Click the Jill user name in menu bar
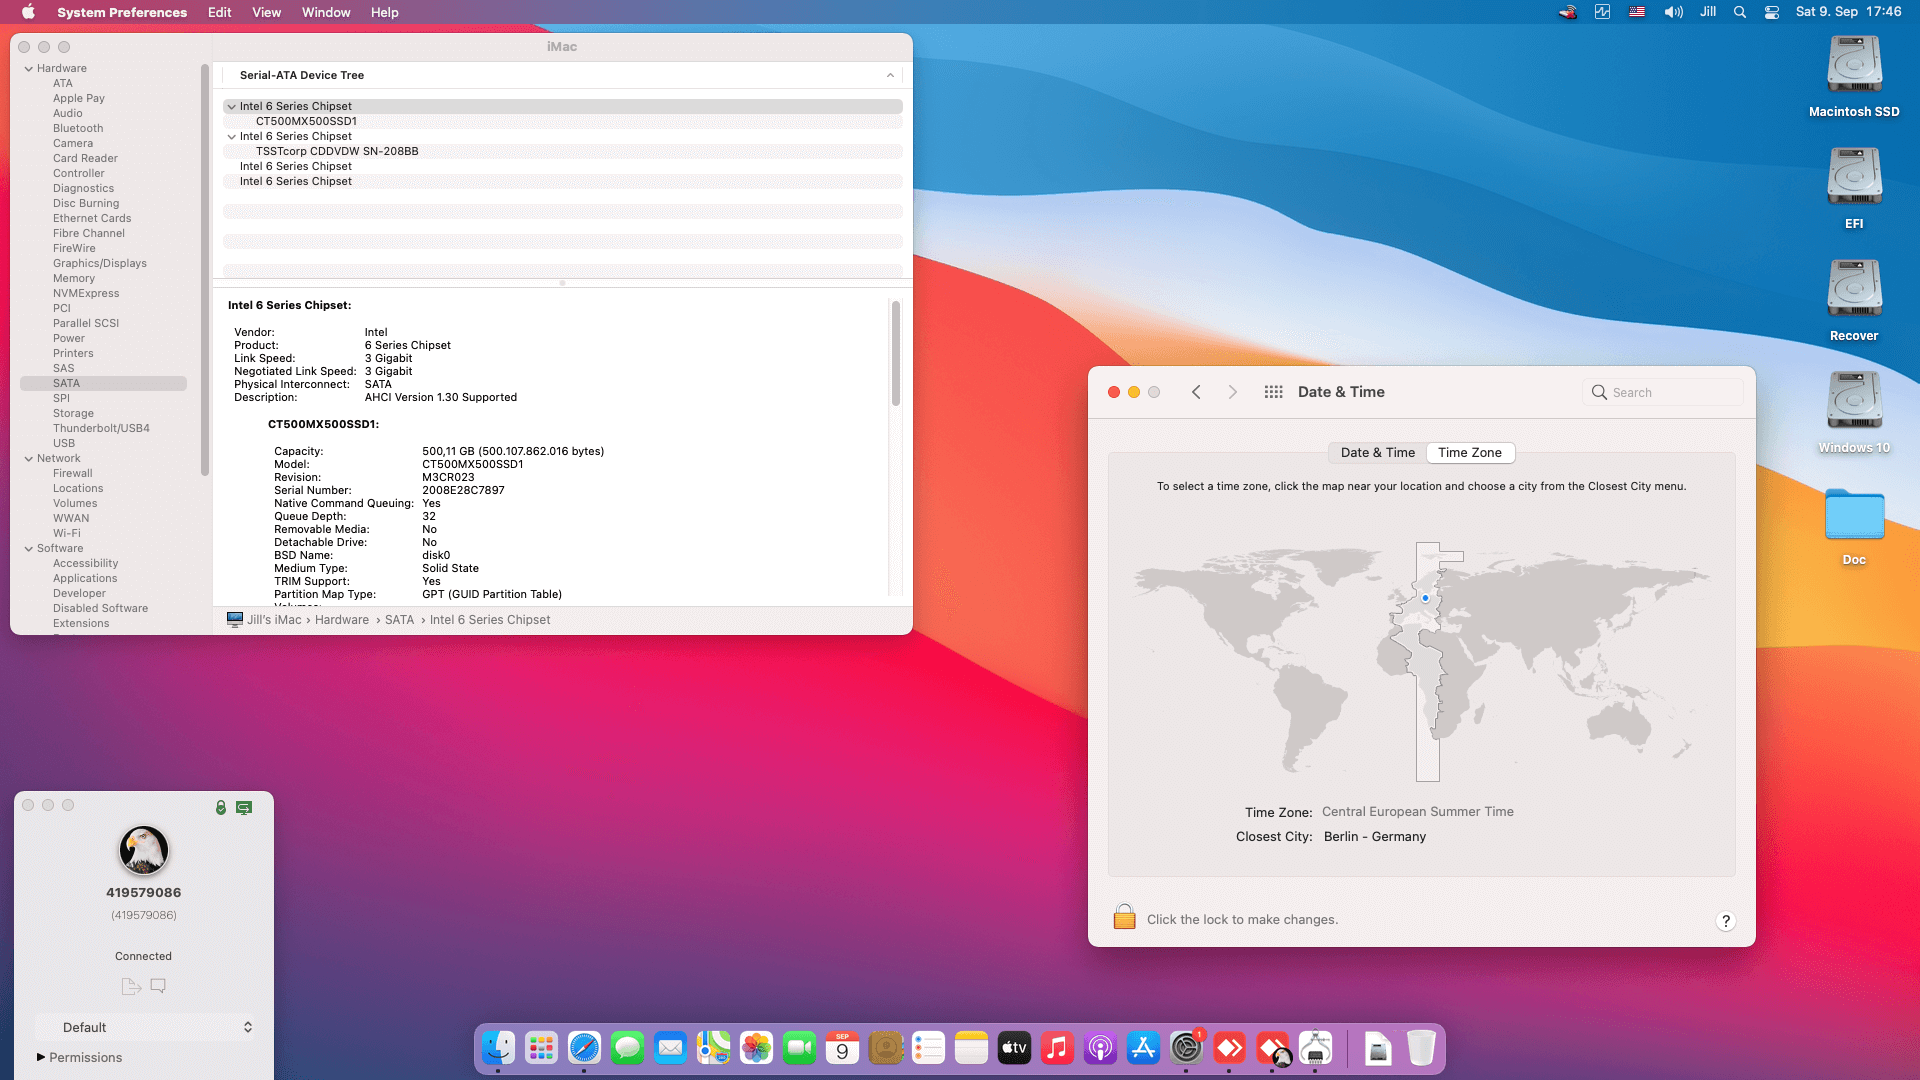The width and height of the screenshot is (1920, 1080). coord(1708,12)
